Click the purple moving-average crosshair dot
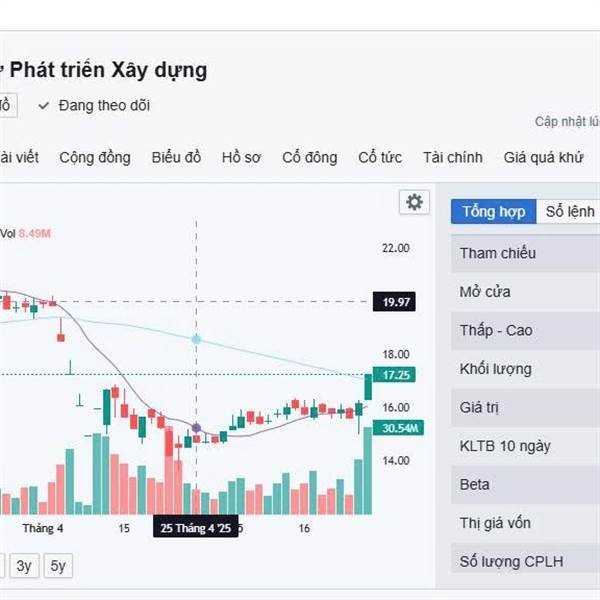Image resolution: width=600 pixels, height=600 pixels. tap(196, 428)
